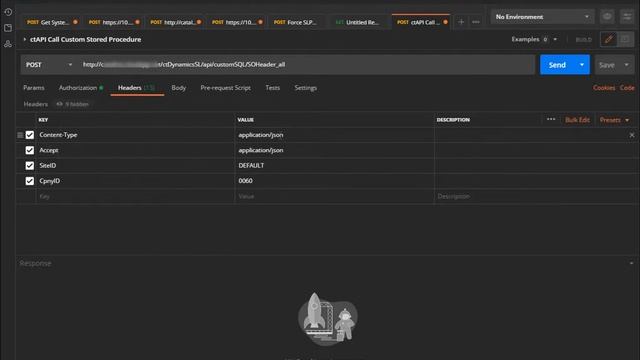This screenshot has width=640, height=360.
Task: Click the request title ctAPI Call Custom Stored Procedure
Action: pyautogui.click(x=85, y=39)
